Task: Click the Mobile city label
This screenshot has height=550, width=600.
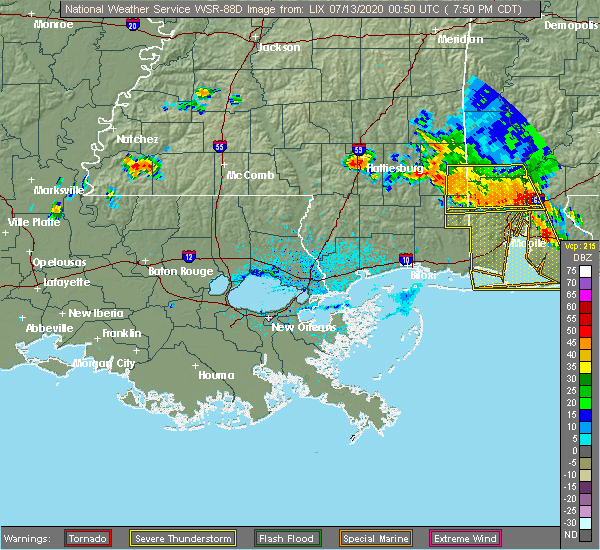Action: pos(528,243)
